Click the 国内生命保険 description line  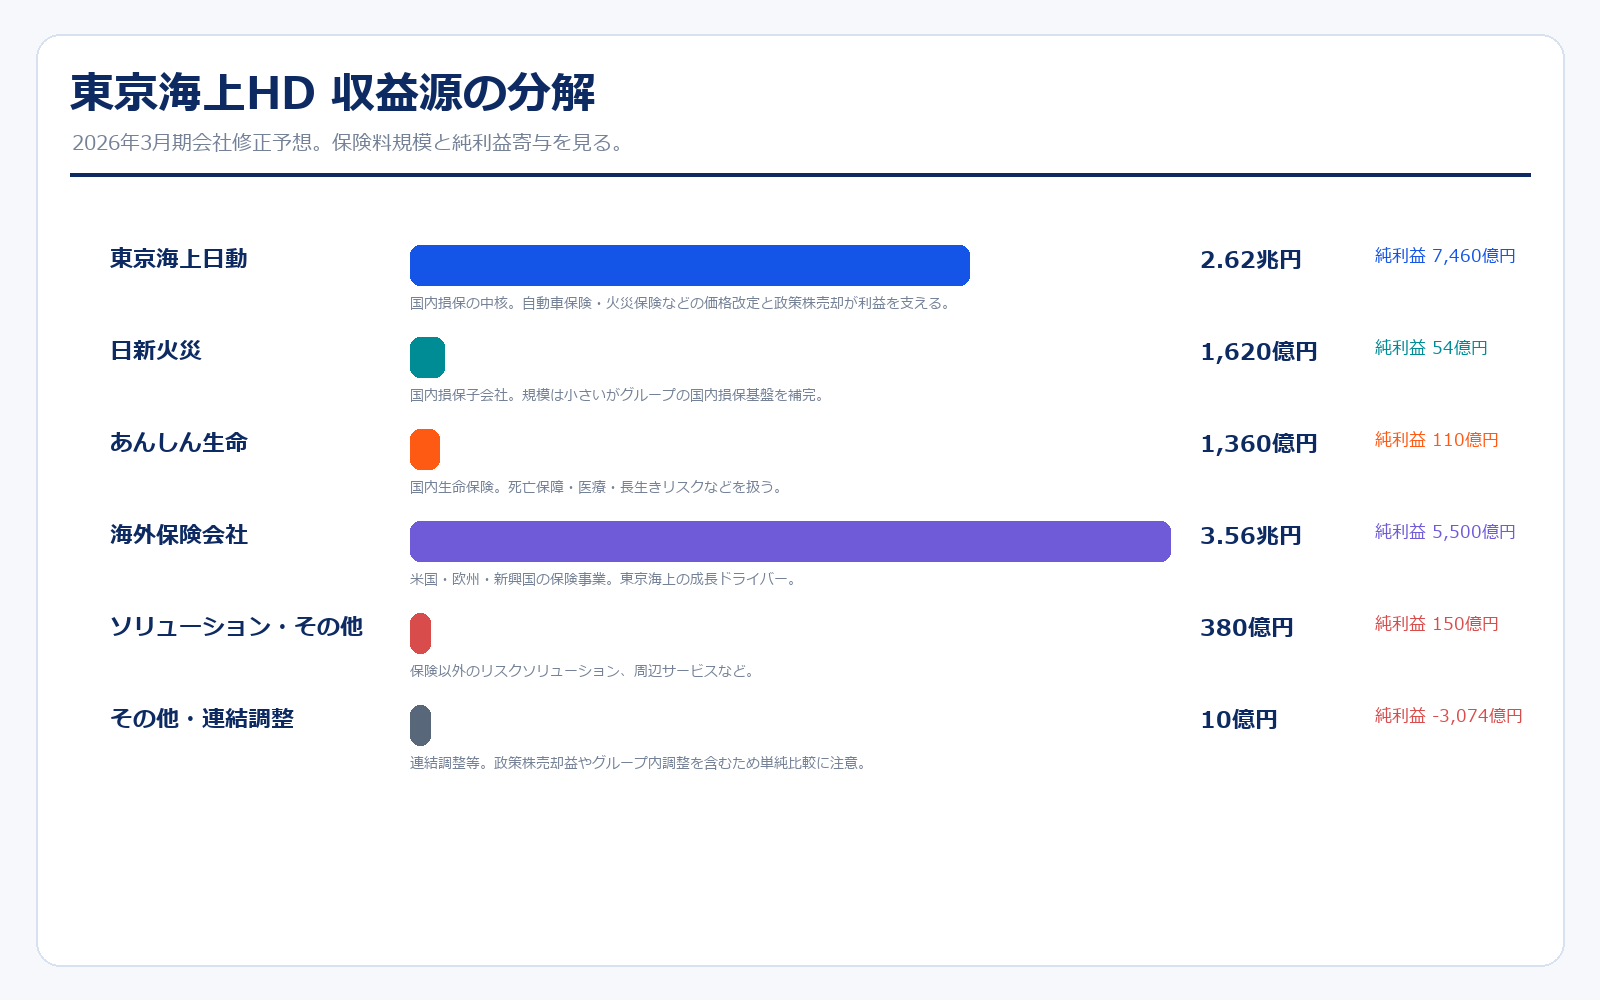pyautogui.click(x=598, y=487)
